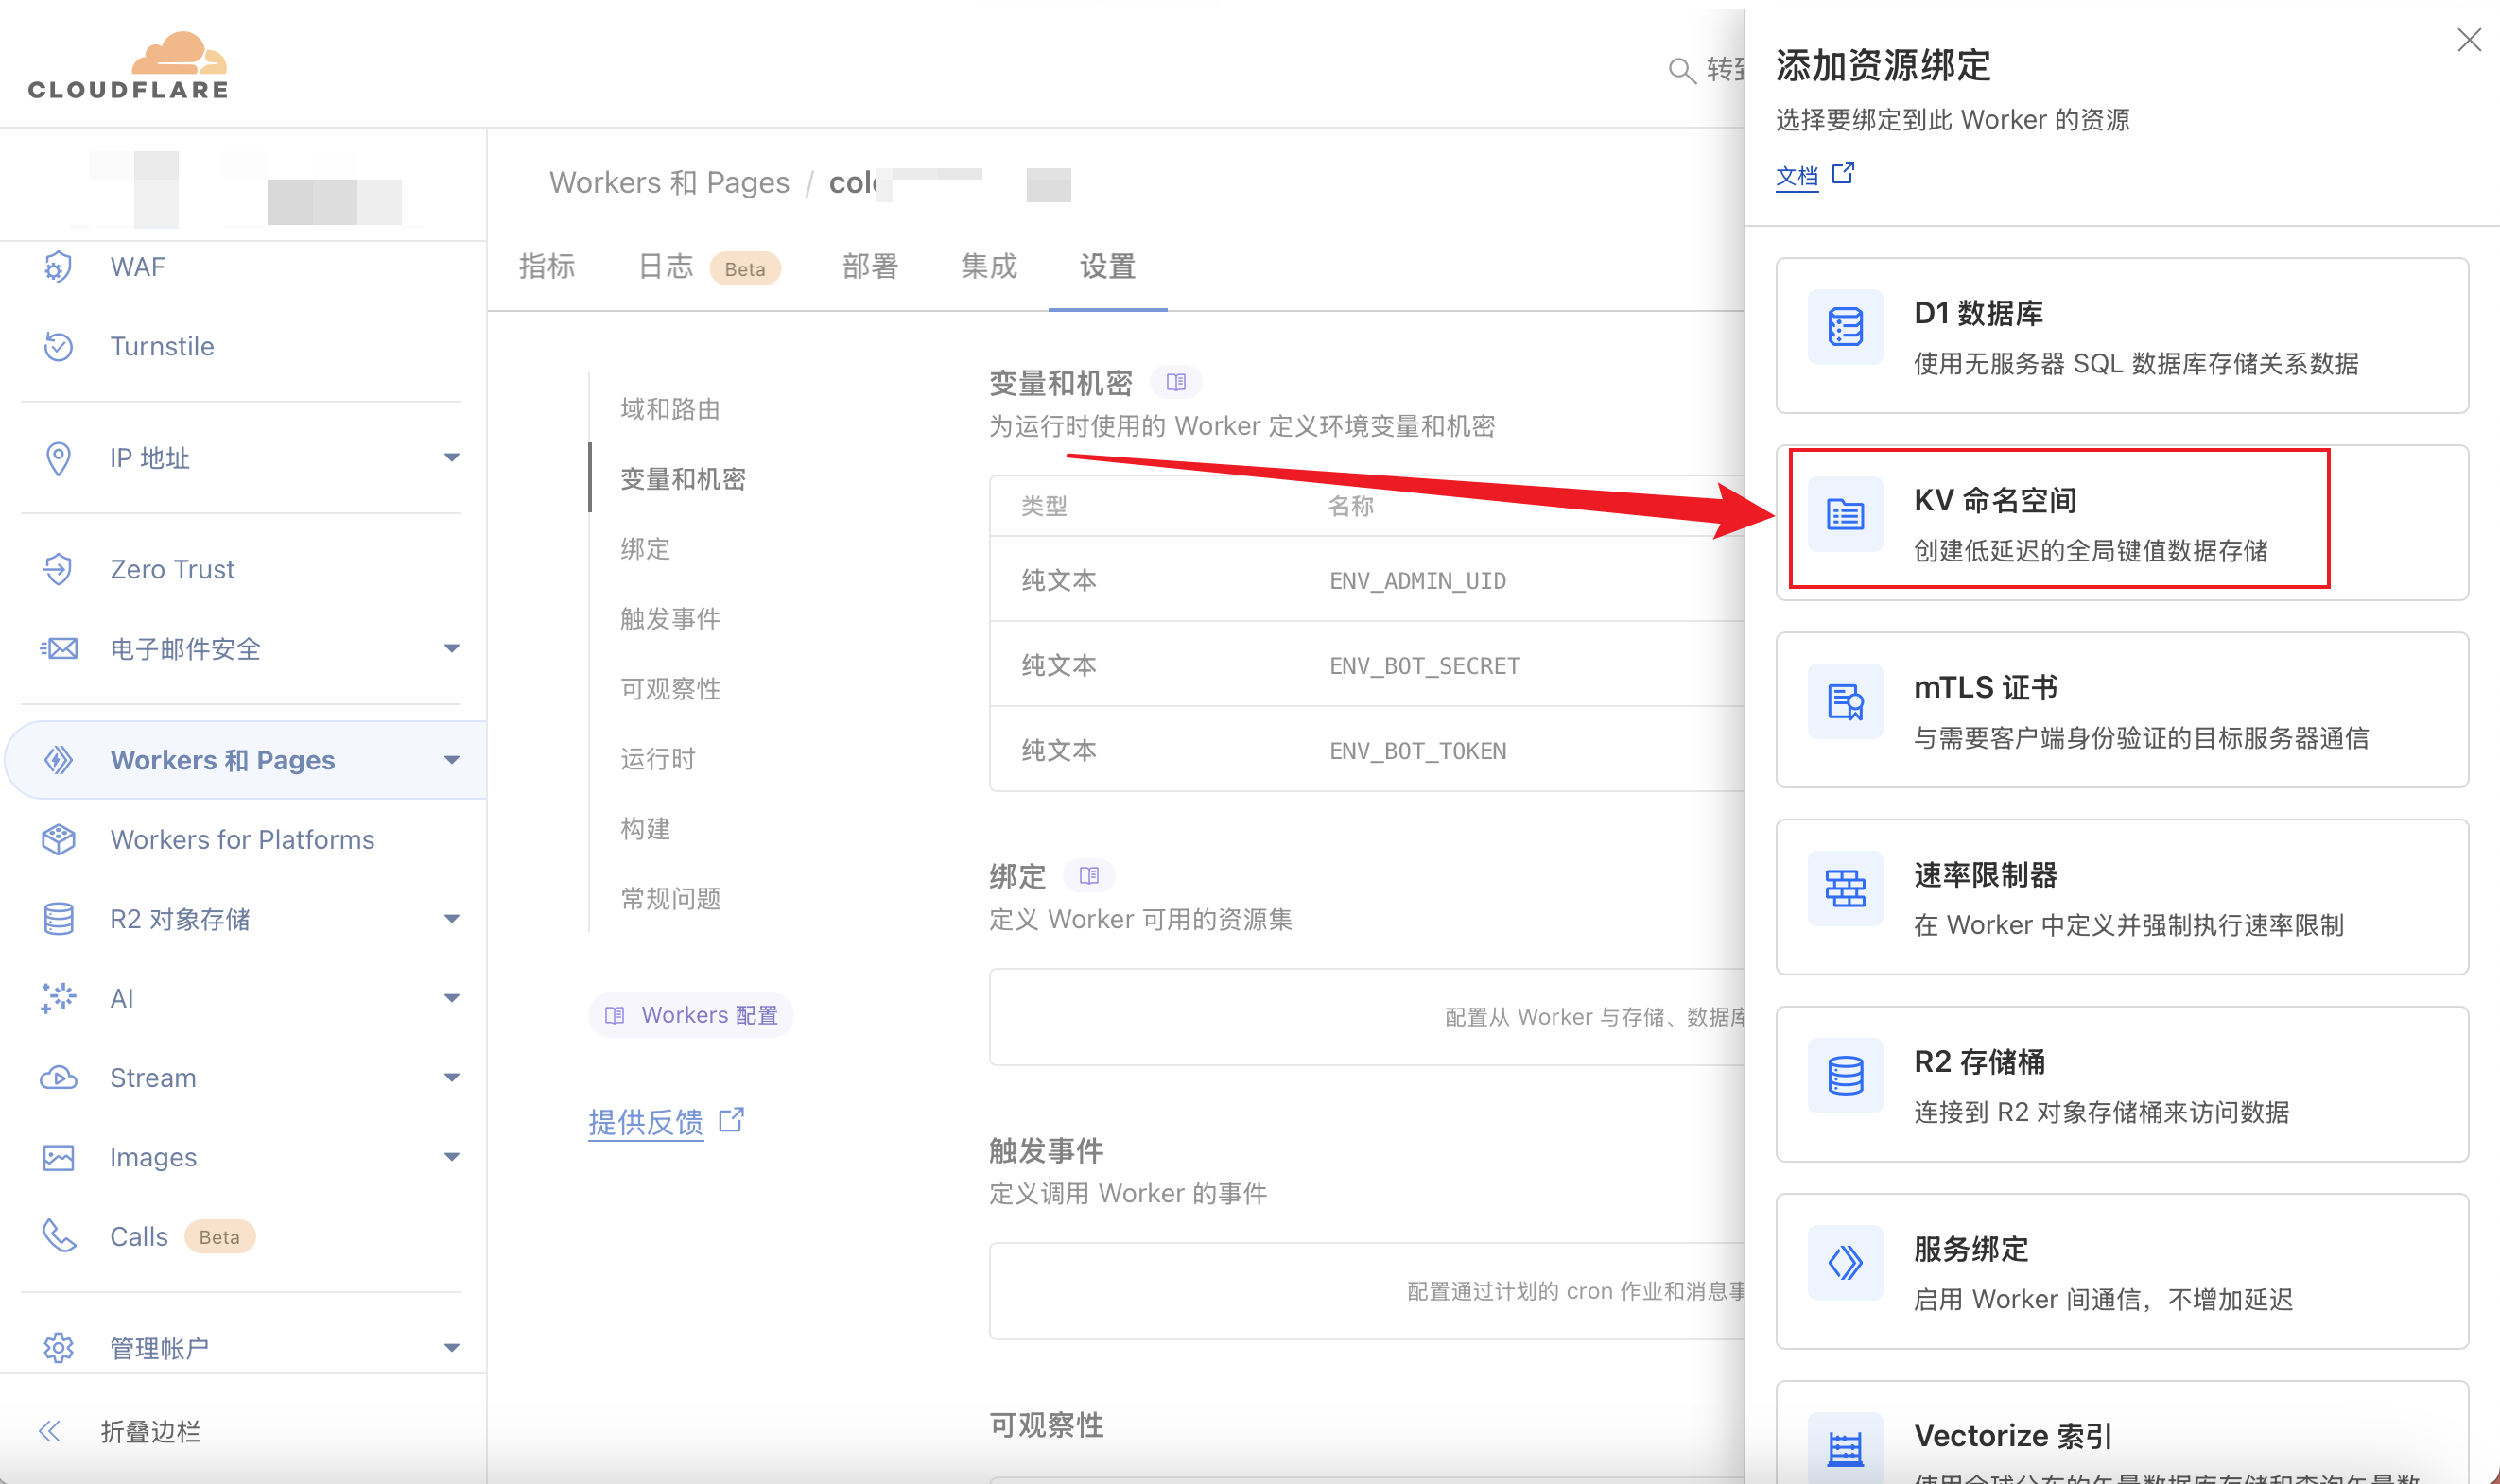Expand the Stream menu arrow
This screenshot has width=2500, height=1484.
coord(452,1078)
